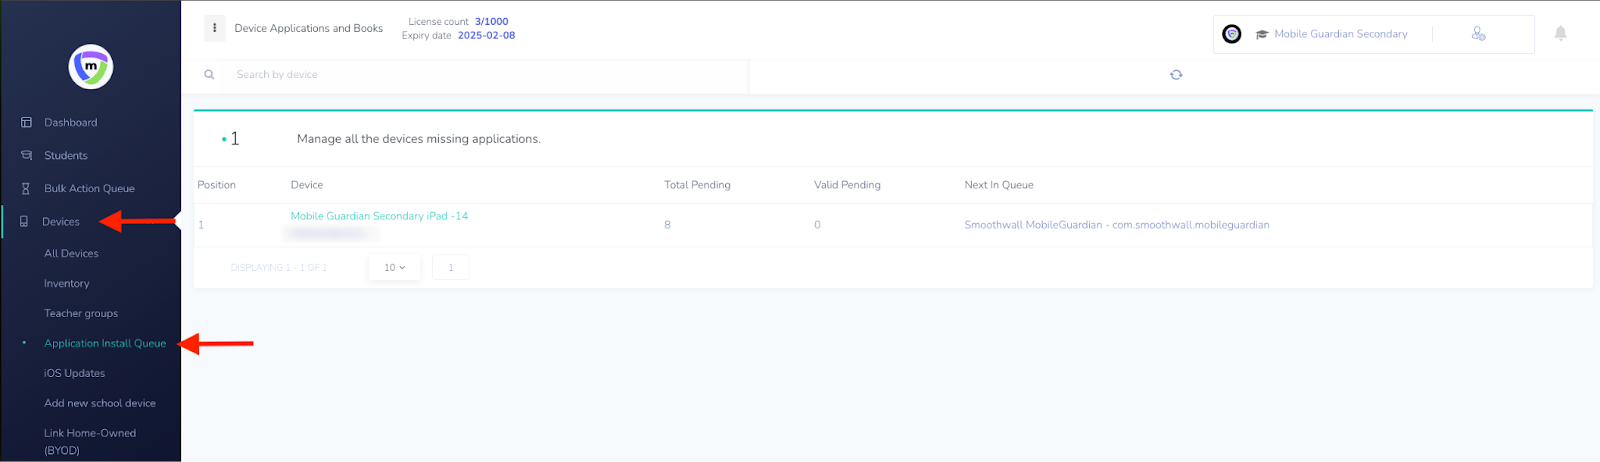Open the Inventory submenu
Image resolution: width=1600 pixels, height=462 pixels.
tap(66, 284)
